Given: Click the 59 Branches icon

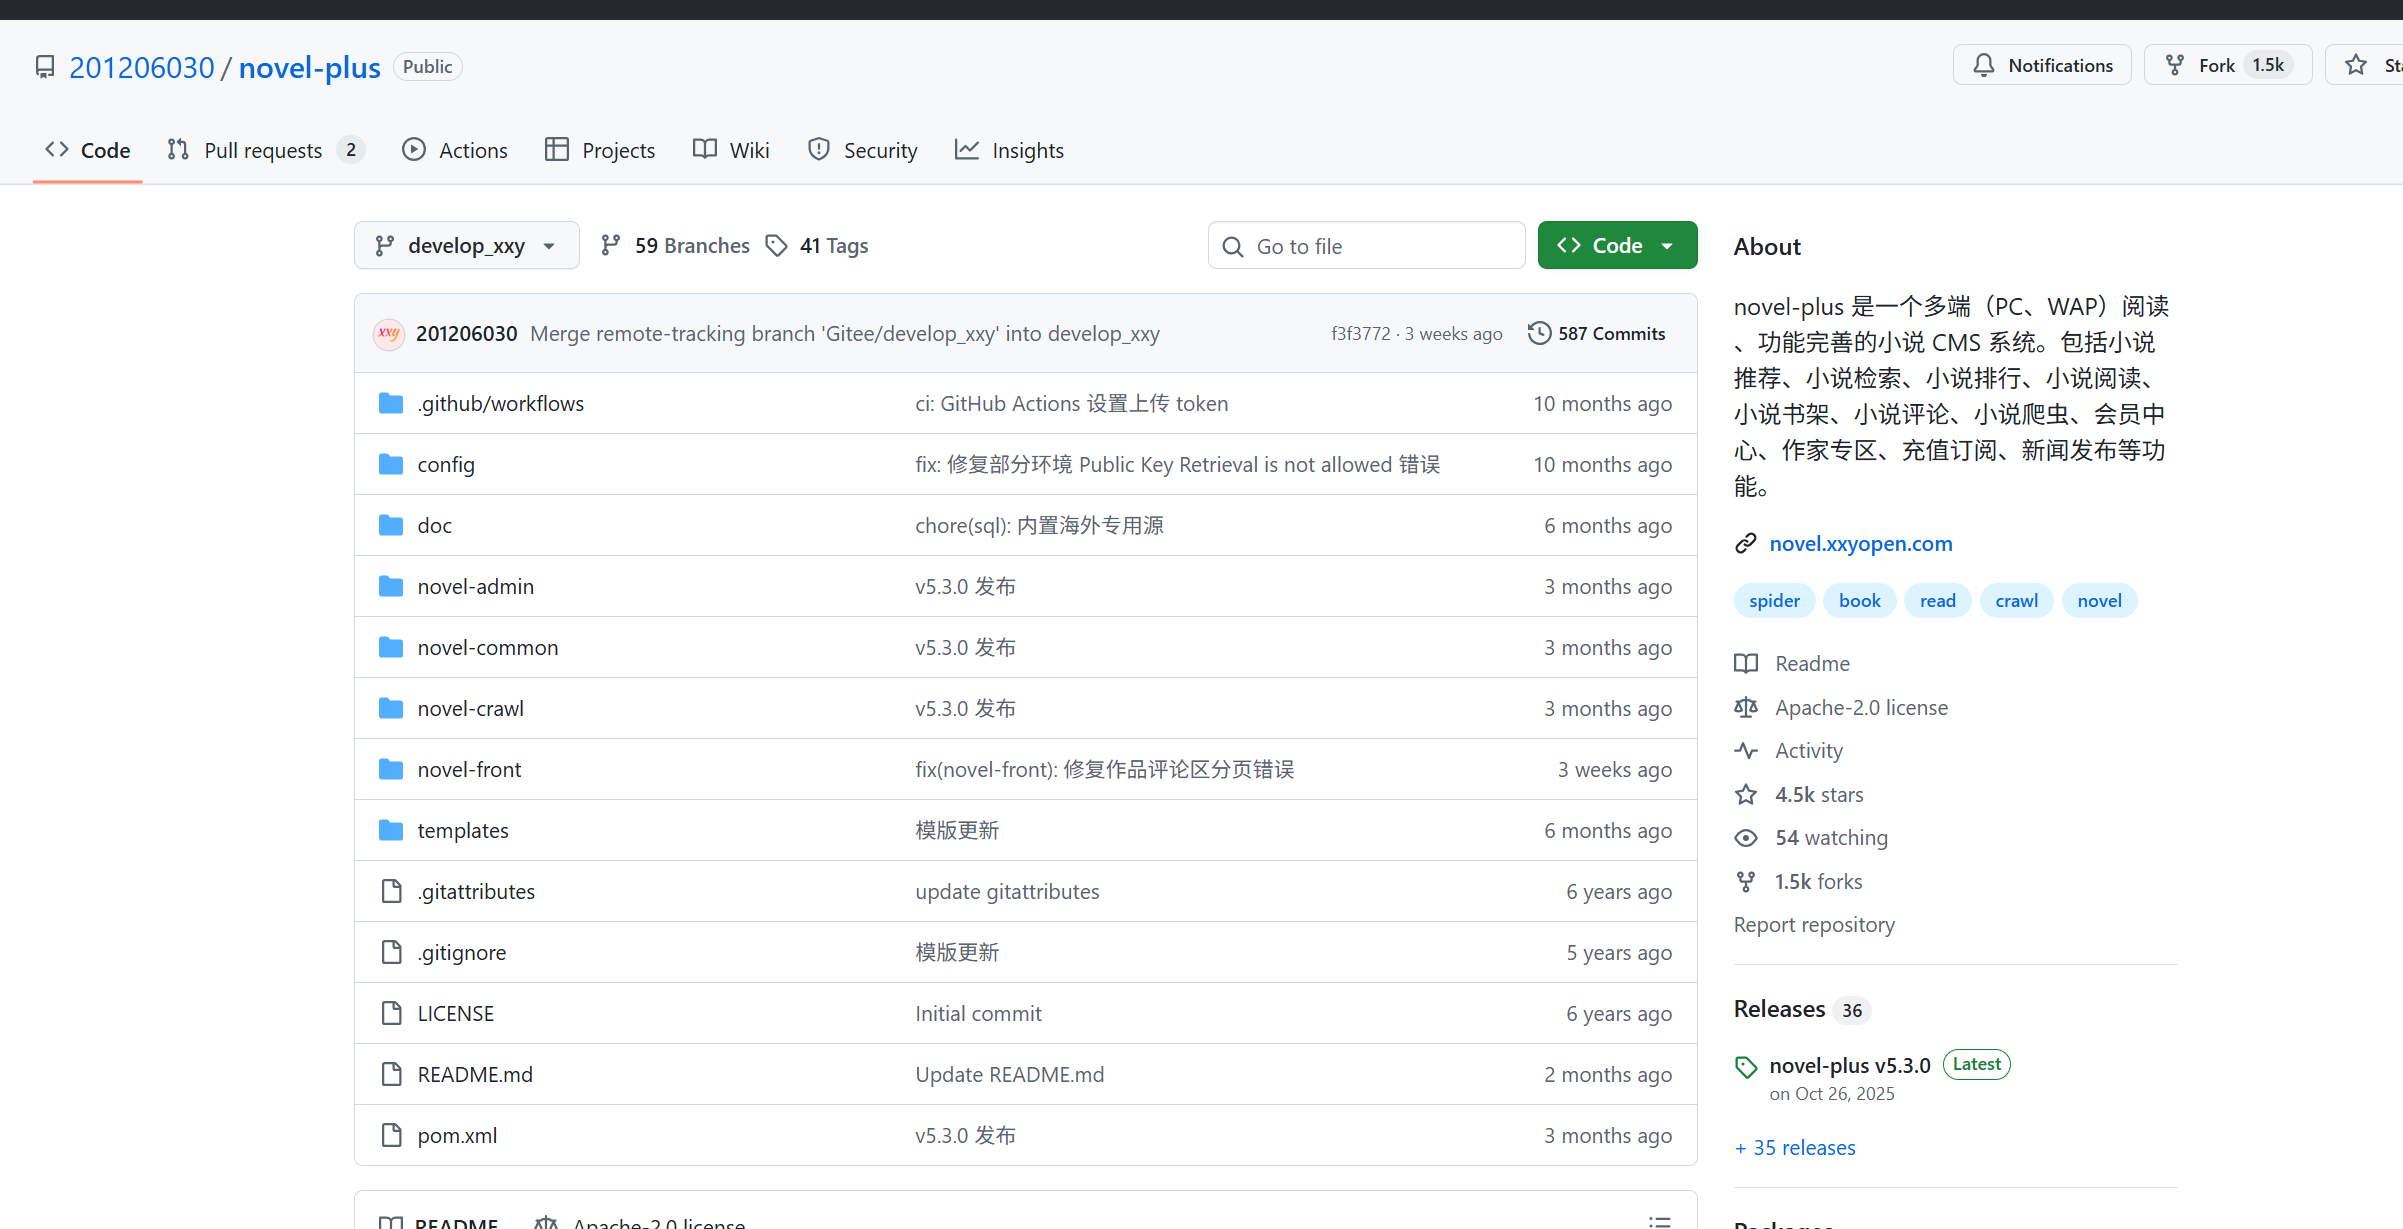Looking at the screenshot, I should tap(610, 245).
